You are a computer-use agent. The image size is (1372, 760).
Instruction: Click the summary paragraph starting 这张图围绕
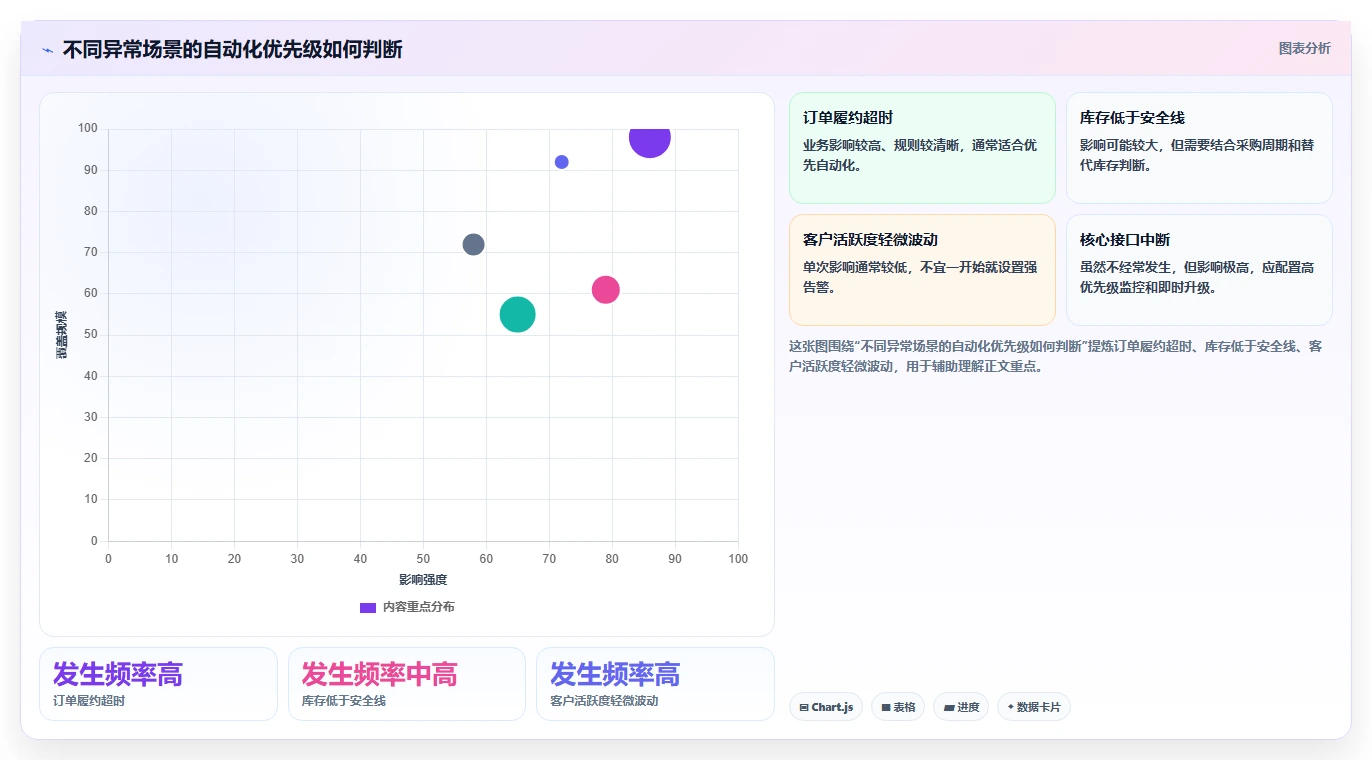coord(1056,356)
